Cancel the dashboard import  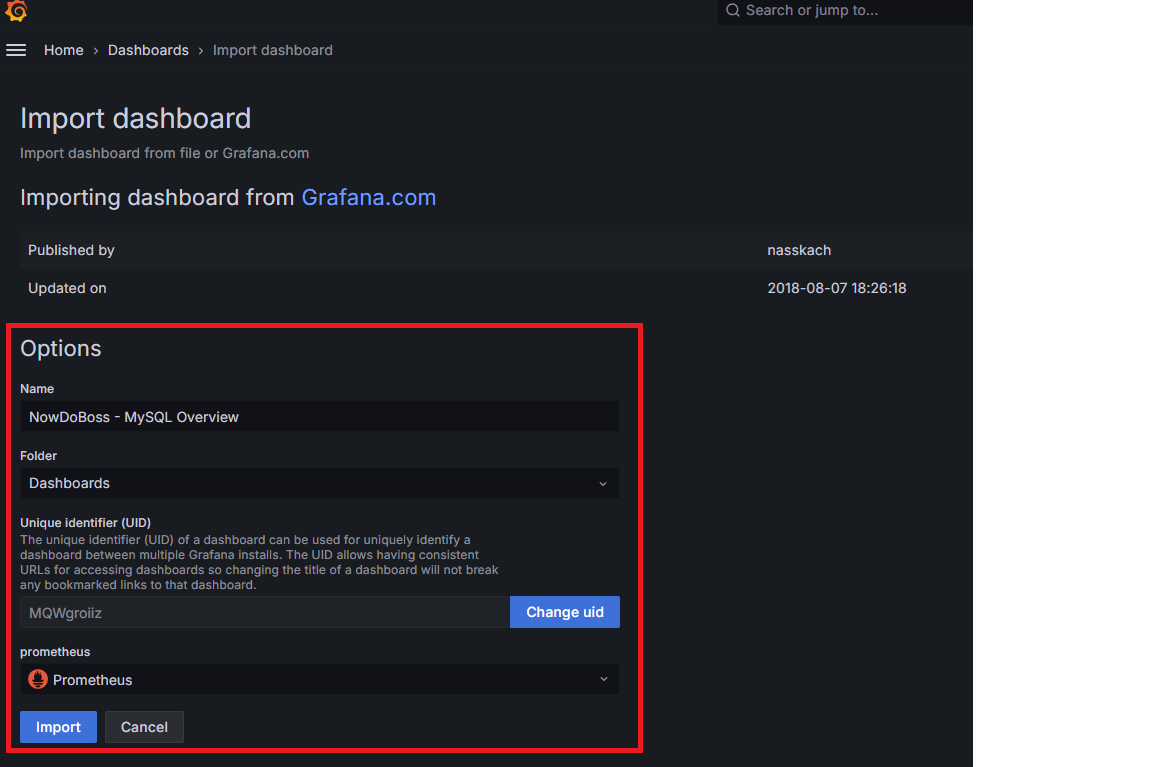144,727
